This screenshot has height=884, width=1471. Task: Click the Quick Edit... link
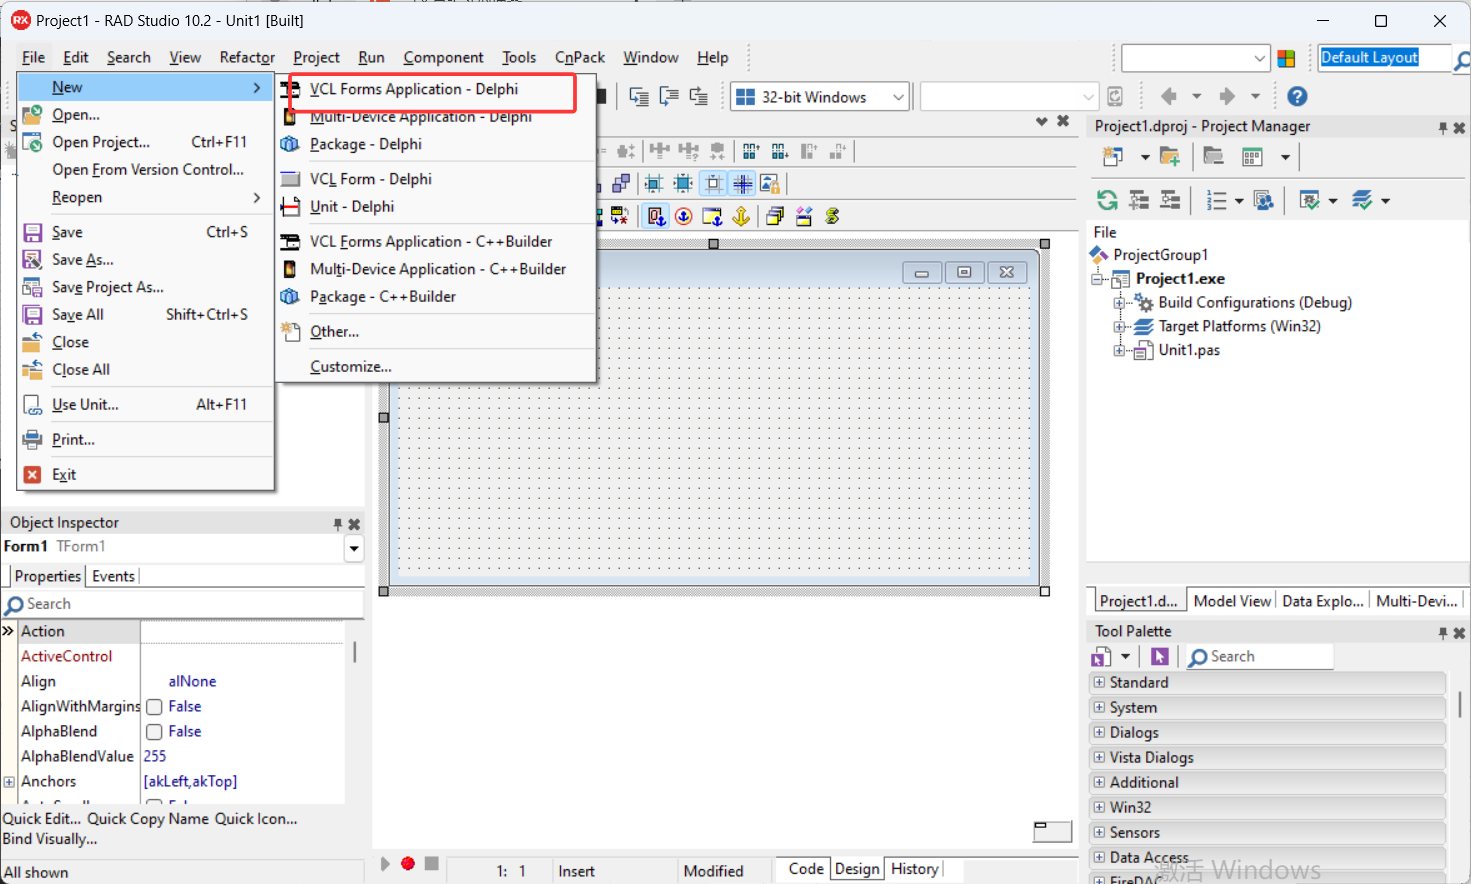[42, 819]
